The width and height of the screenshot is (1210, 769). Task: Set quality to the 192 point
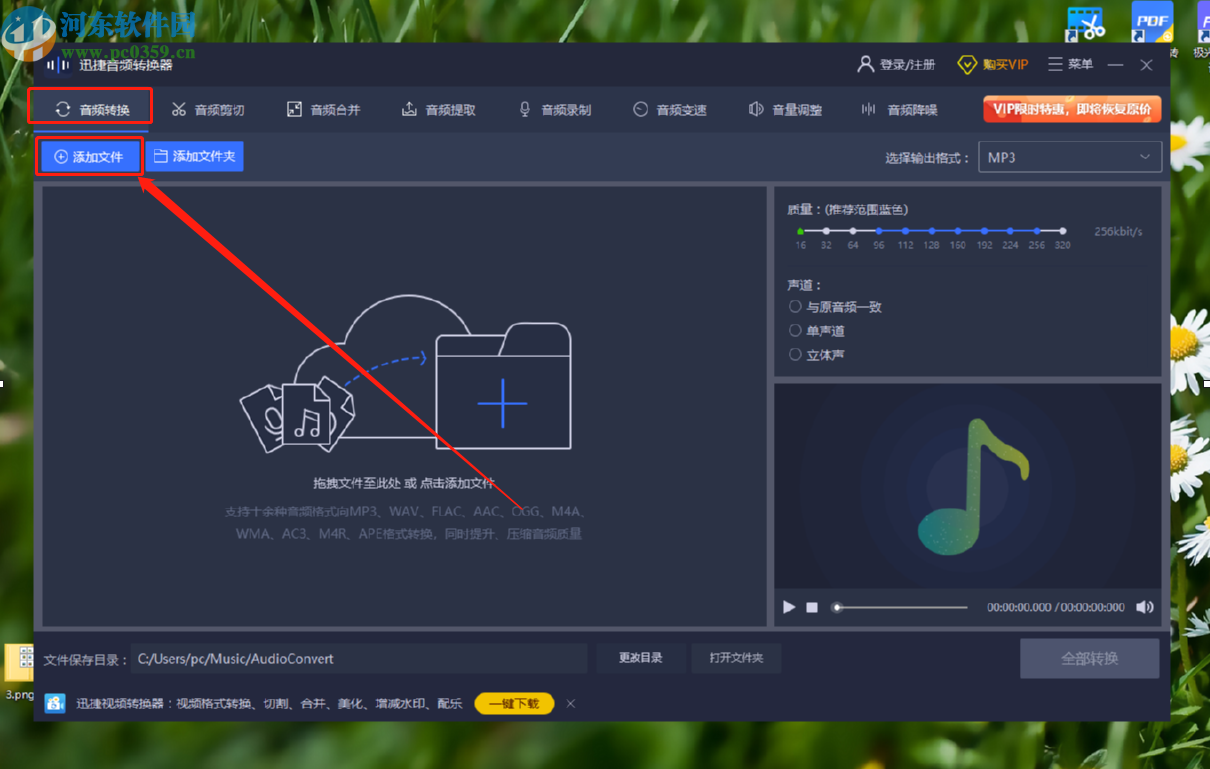pos(984,231)
